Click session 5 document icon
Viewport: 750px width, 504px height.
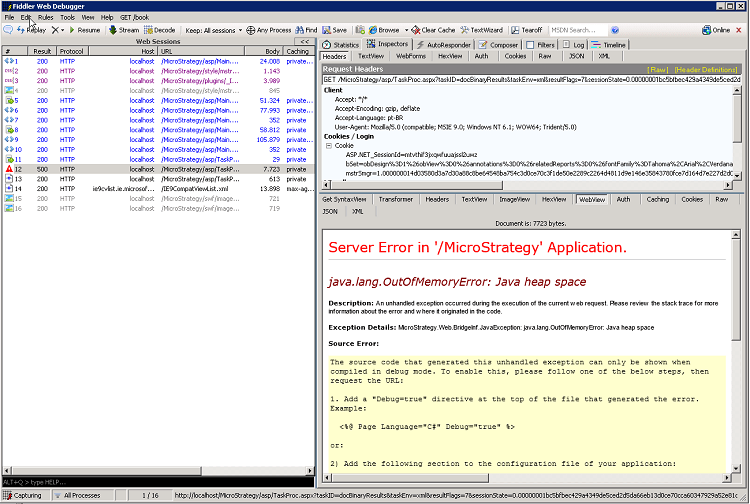9,100
